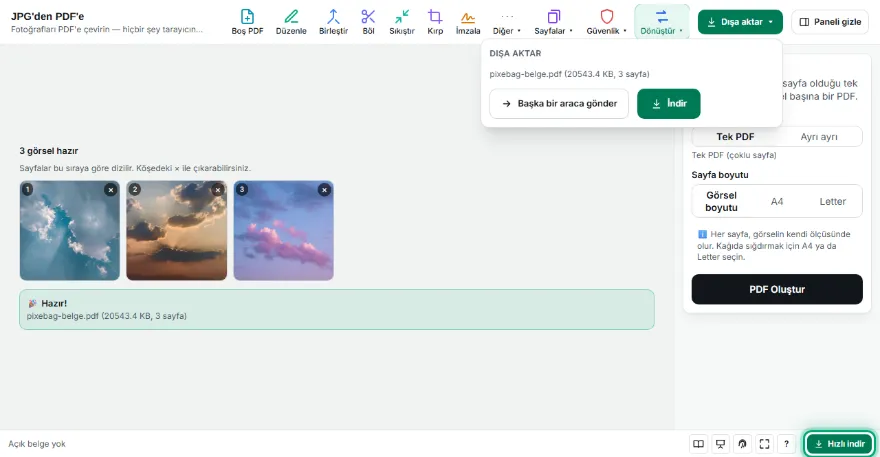Choose the Tek PDF output mode

(x=735, y=136)
